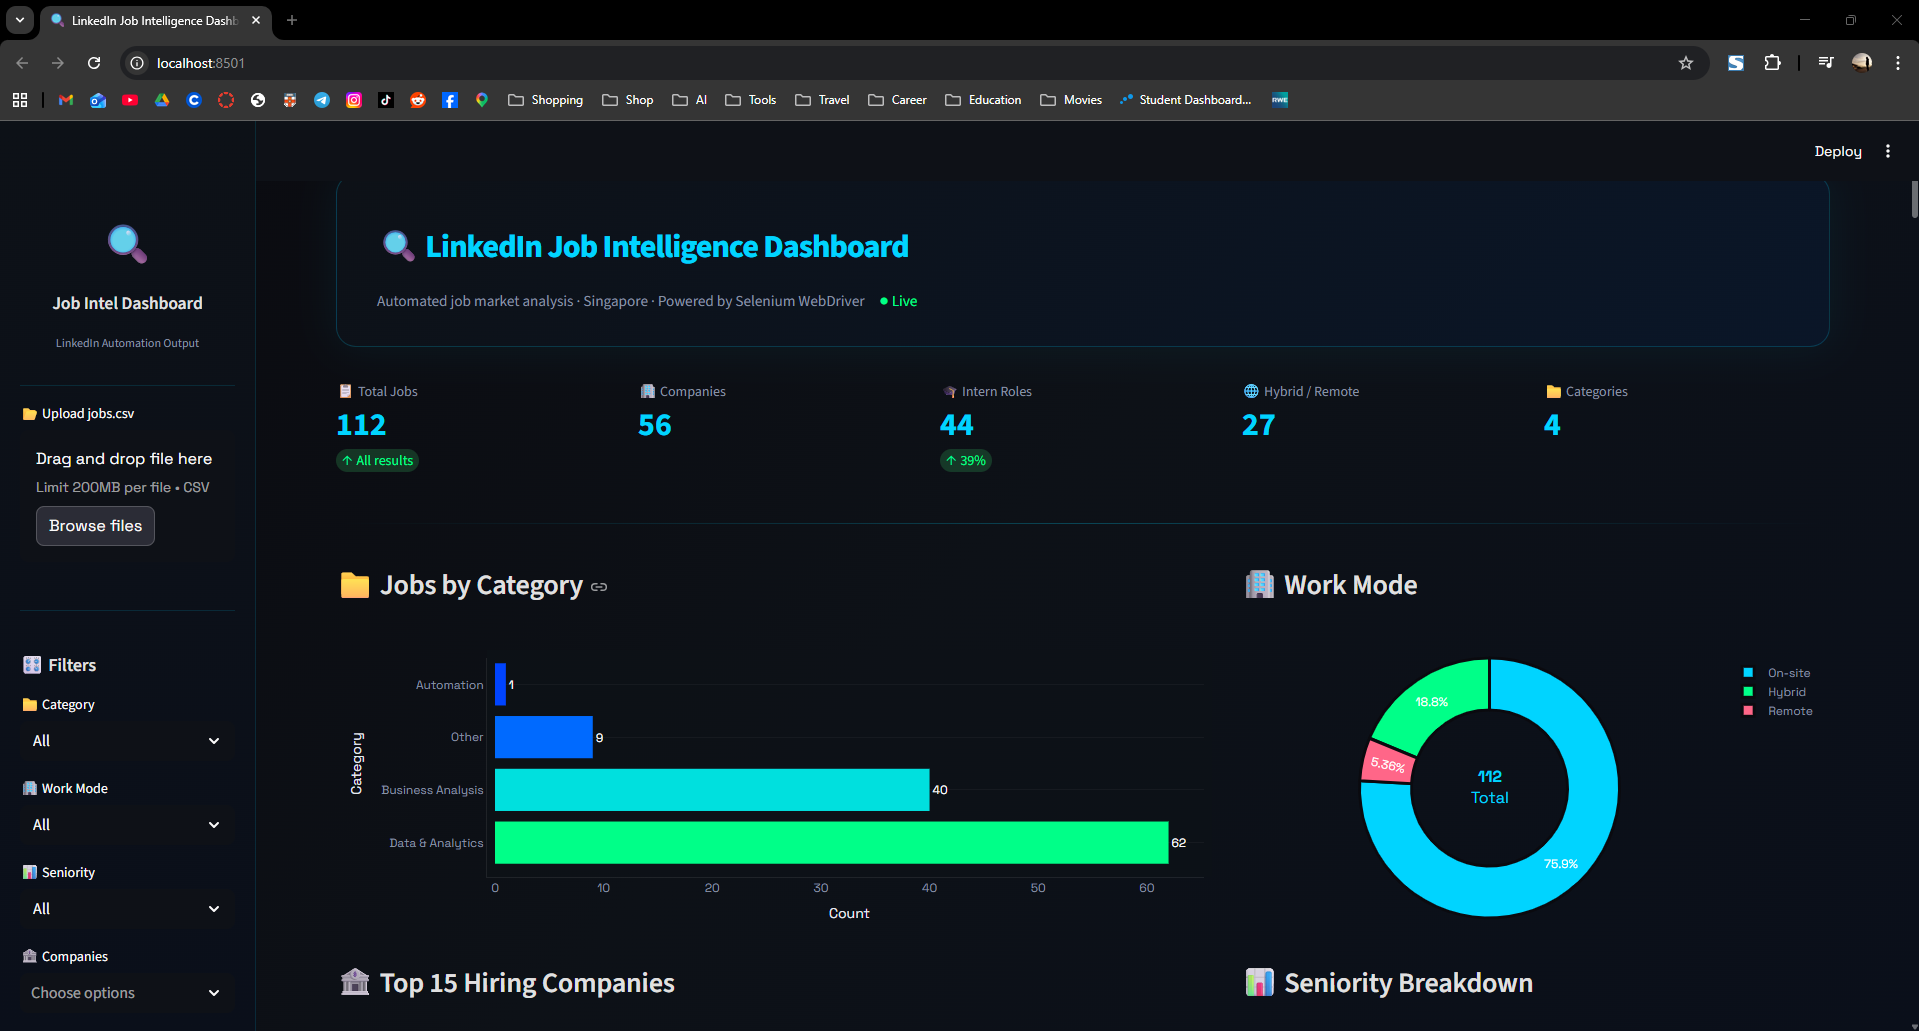Open the YouTube bookmark
Viewport: 1919px width, 1031px height.
(x=130, y=100)
